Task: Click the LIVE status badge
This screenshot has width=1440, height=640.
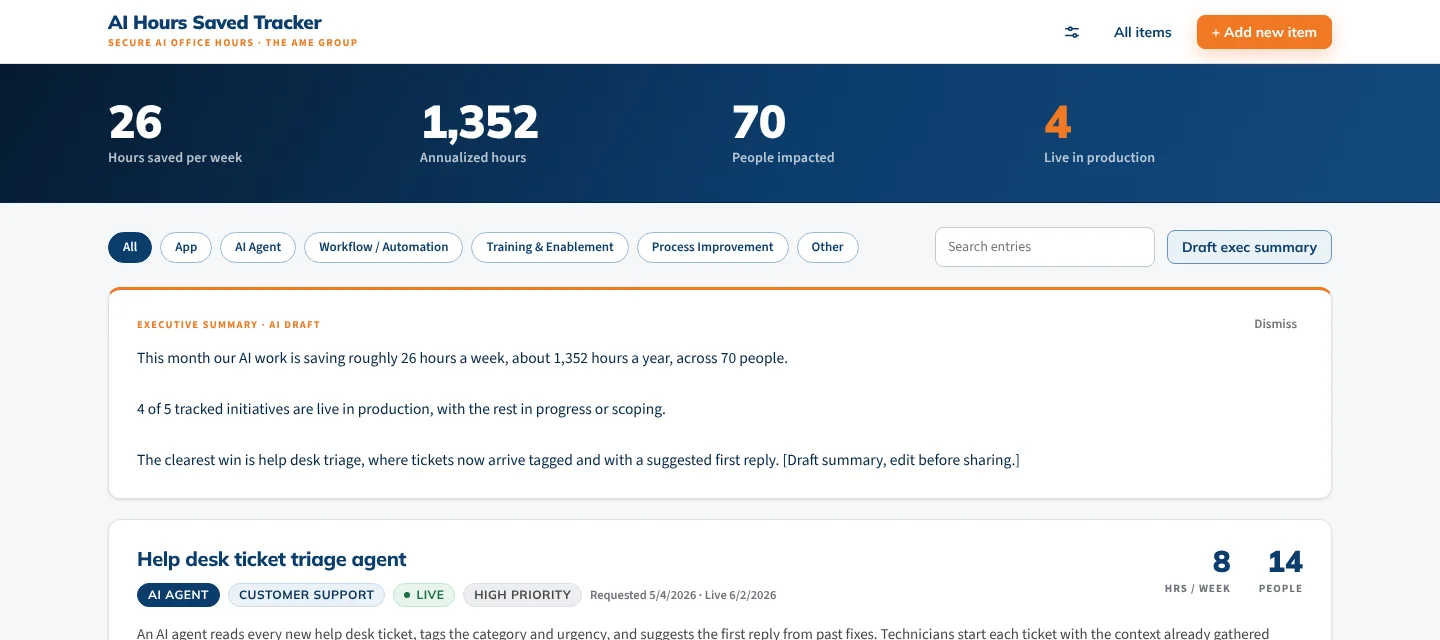Action: click(x=424, y=595)
